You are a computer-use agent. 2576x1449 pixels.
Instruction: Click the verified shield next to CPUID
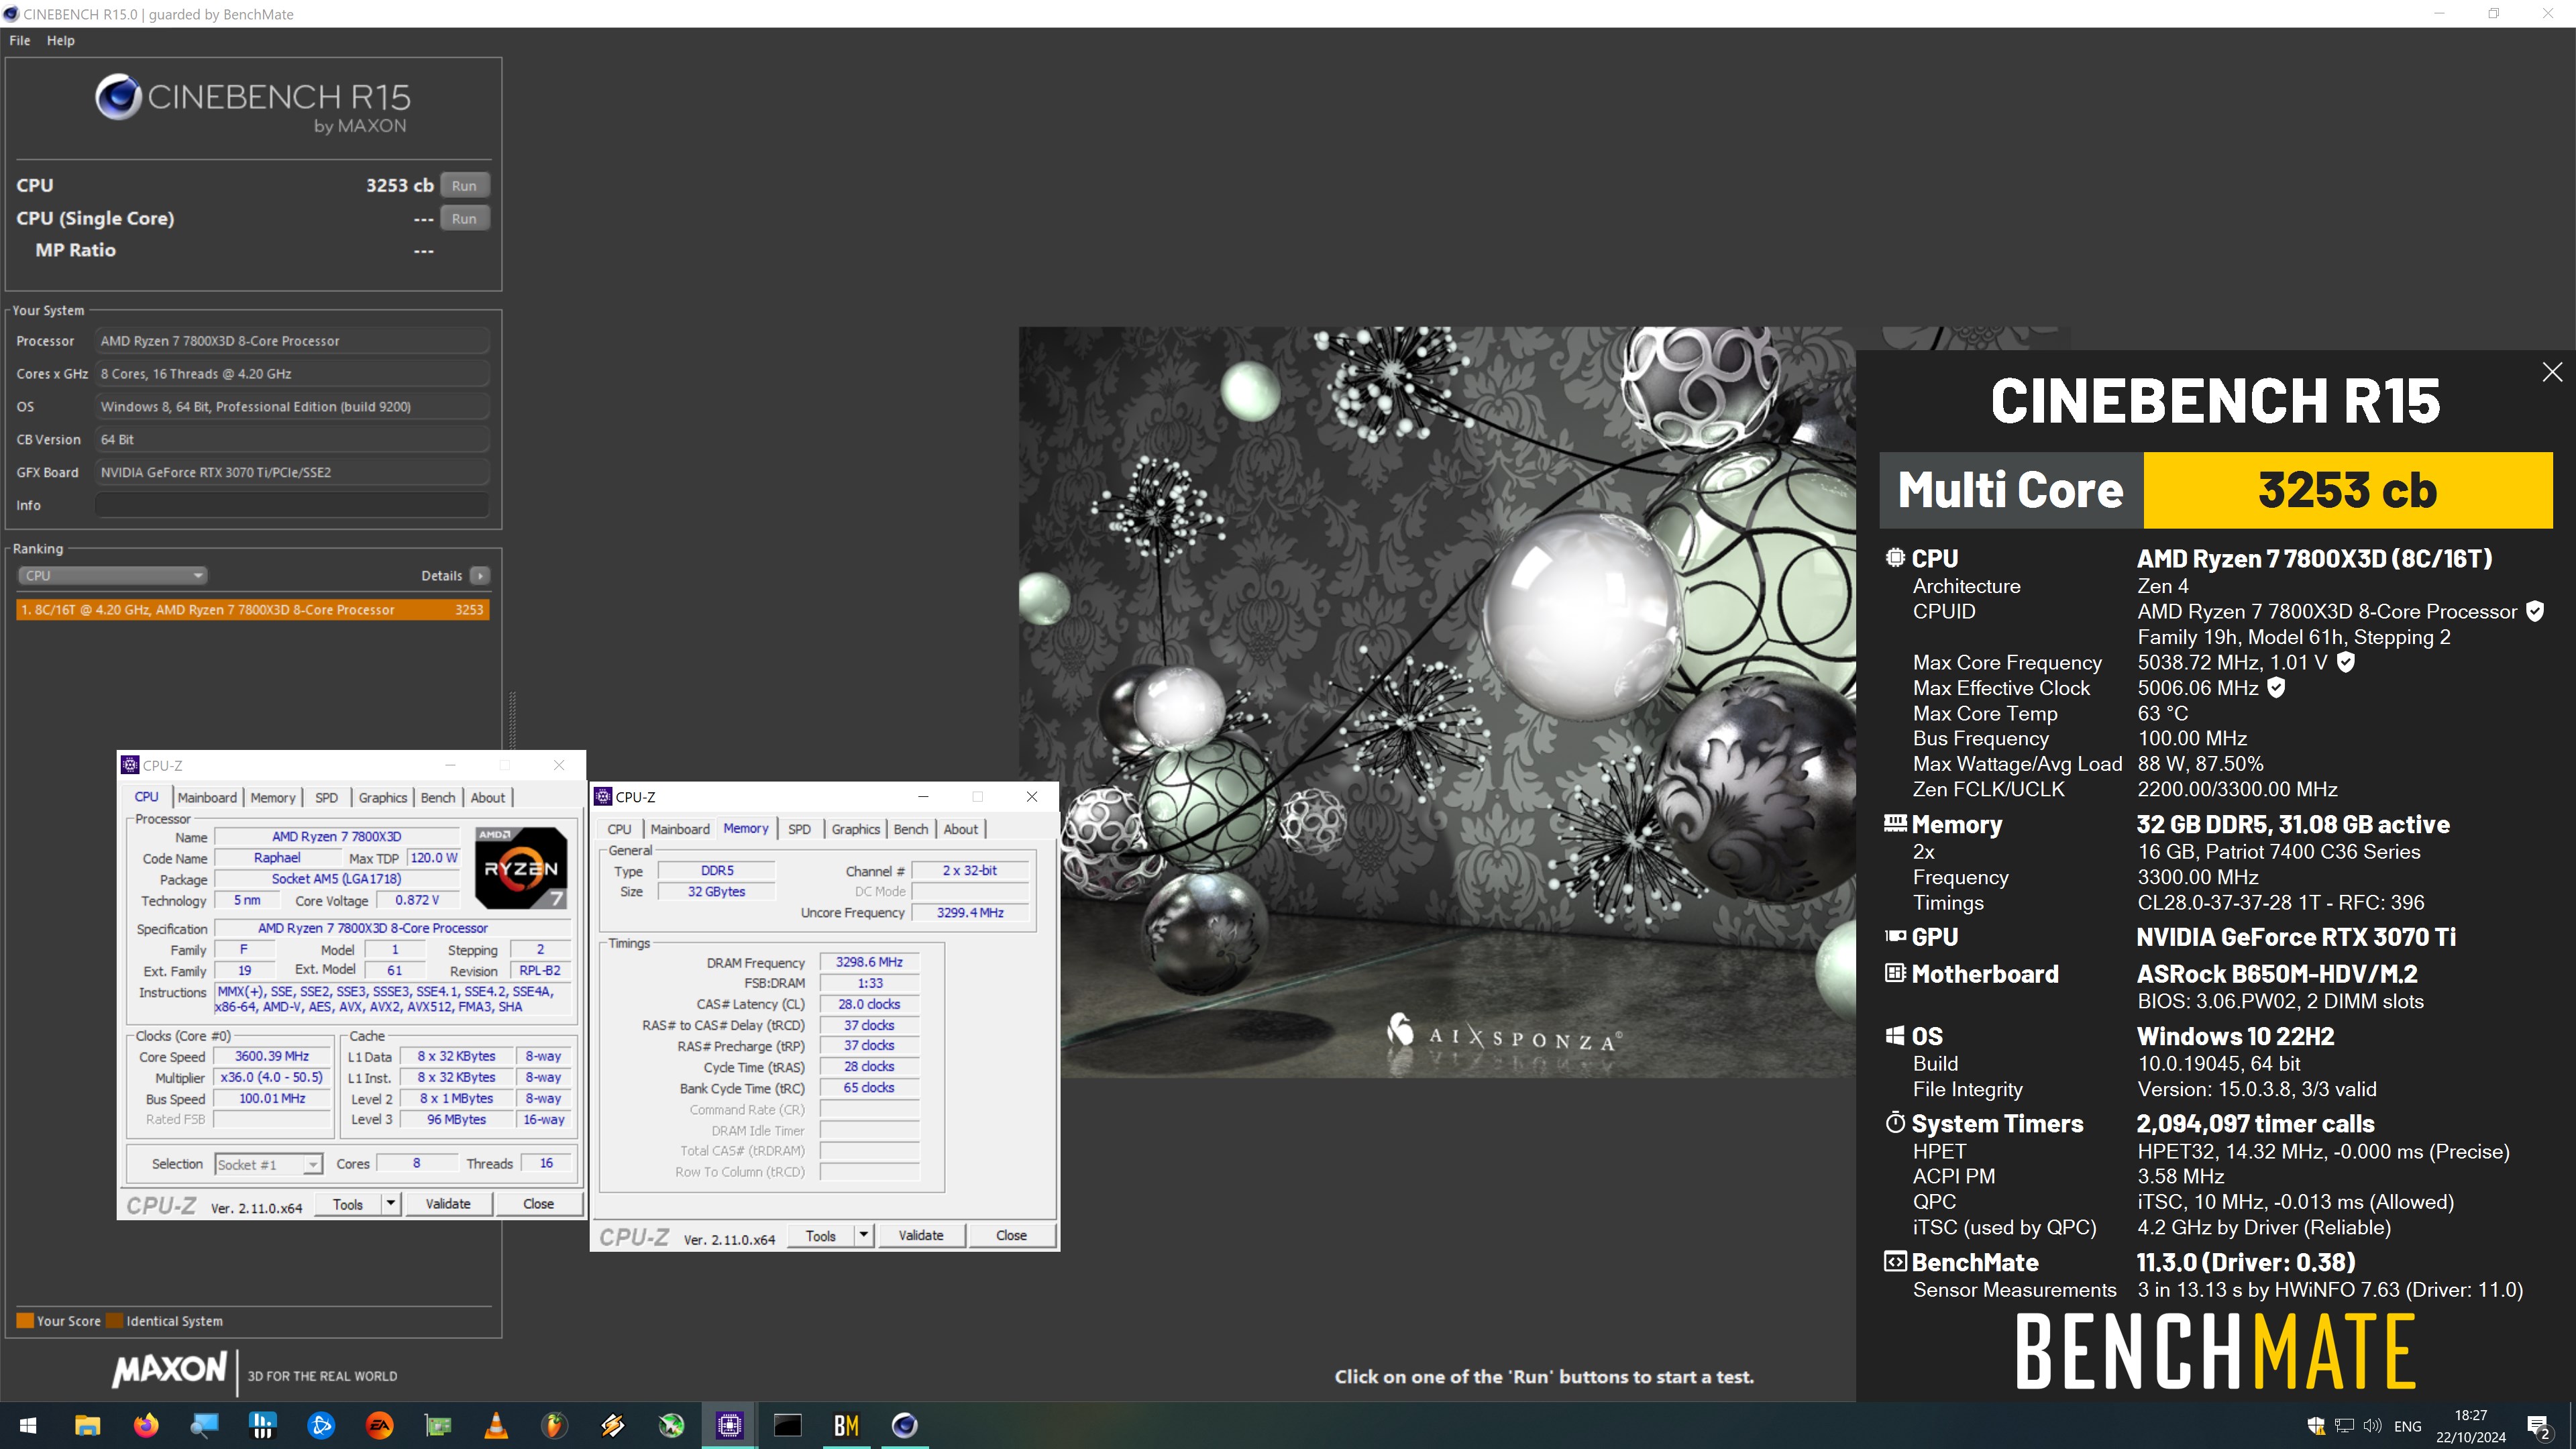click(2535, 611)
